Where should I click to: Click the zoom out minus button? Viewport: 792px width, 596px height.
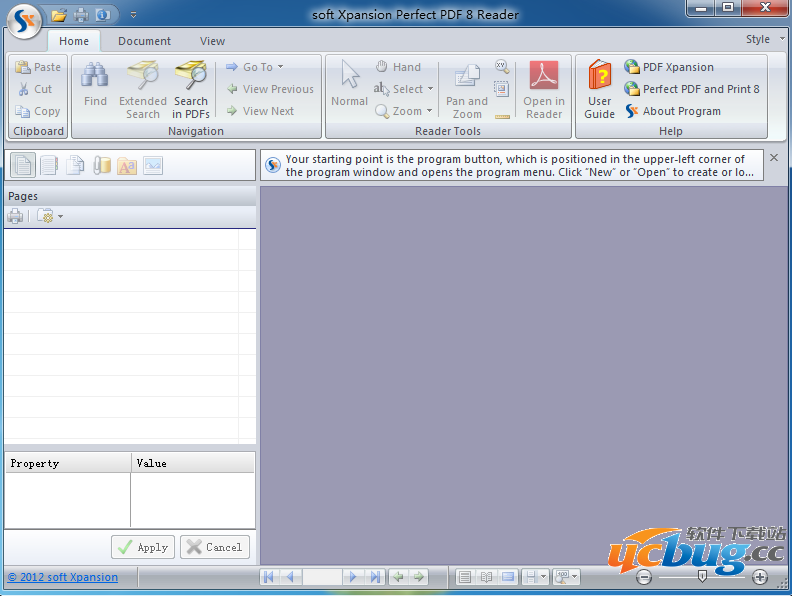644,577
